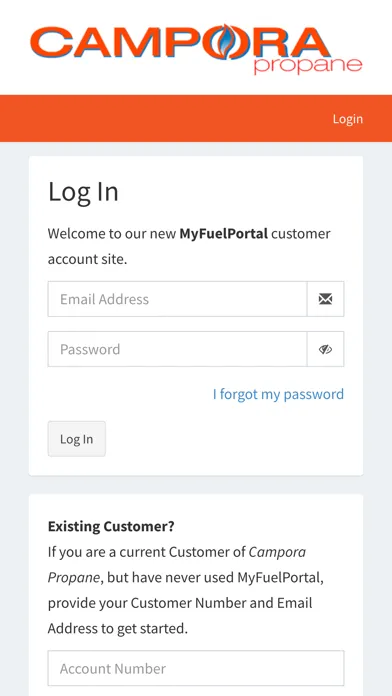Screen dimensions: 392x696
Task: Click the 'Existing Customer?' bold heading
Action: [111, 526]
